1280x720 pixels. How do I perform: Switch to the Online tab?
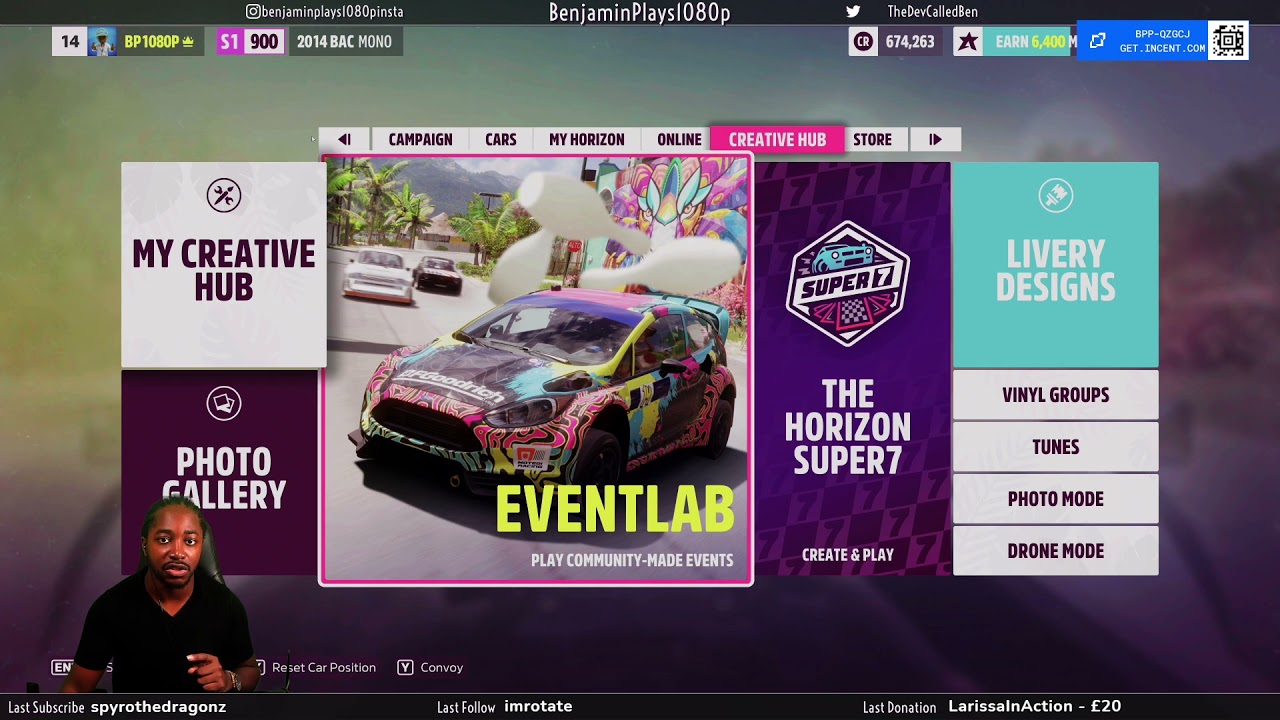(x=679, y=139)
